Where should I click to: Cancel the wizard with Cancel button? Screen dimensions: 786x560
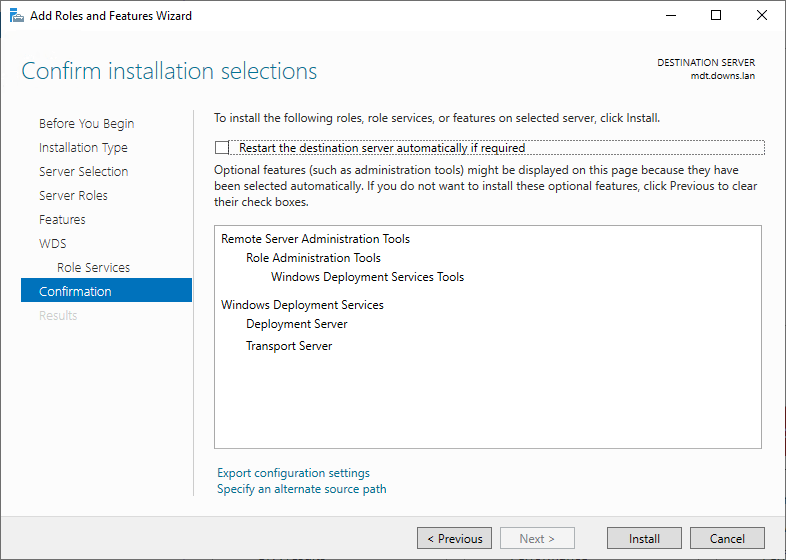[x=727, y=539]
